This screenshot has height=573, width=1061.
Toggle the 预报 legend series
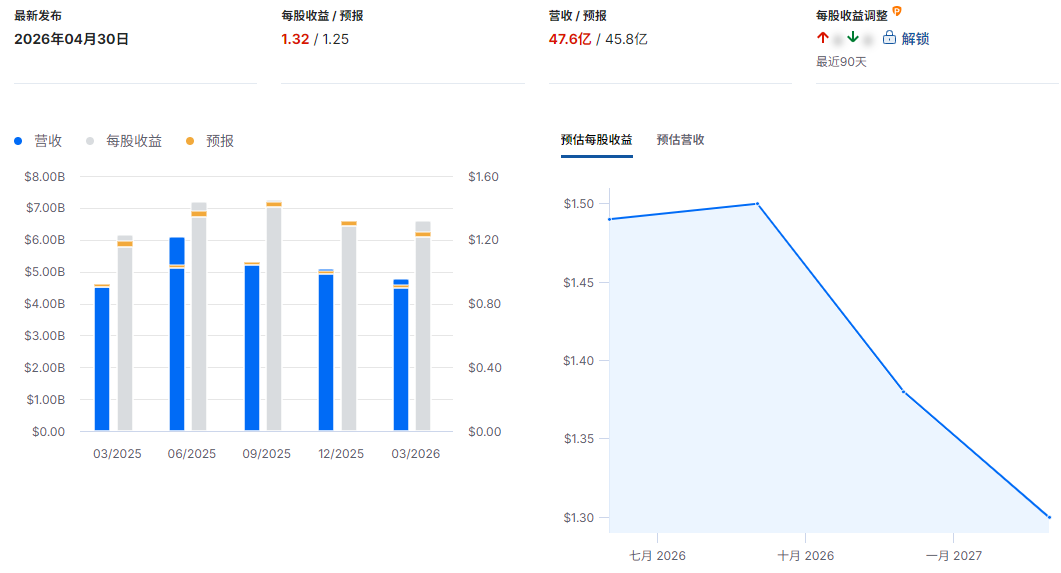pyautogui.click(x=210, y=141)
